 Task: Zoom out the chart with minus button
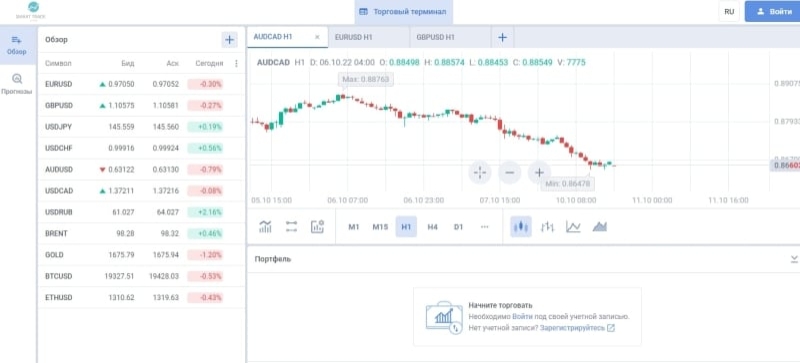pos(509,173)
